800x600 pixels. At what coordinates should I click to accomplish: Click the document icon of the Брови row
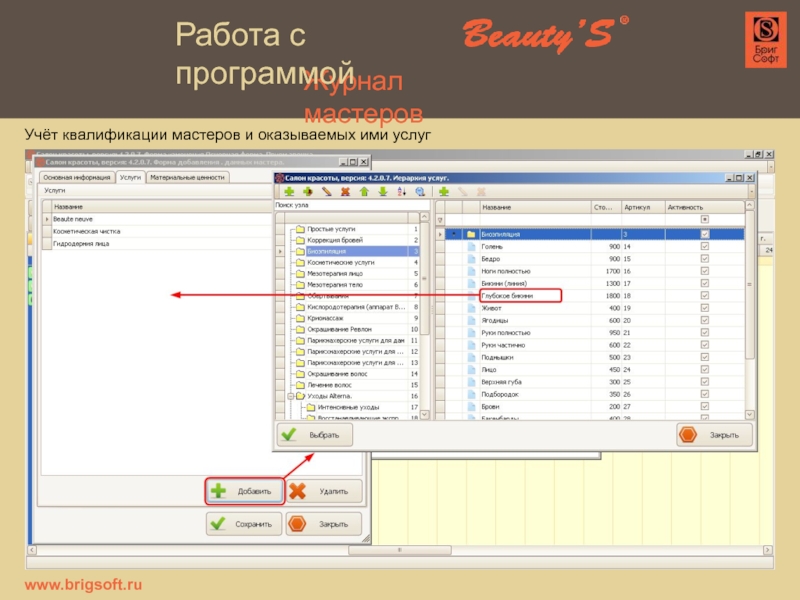[472, 407]
